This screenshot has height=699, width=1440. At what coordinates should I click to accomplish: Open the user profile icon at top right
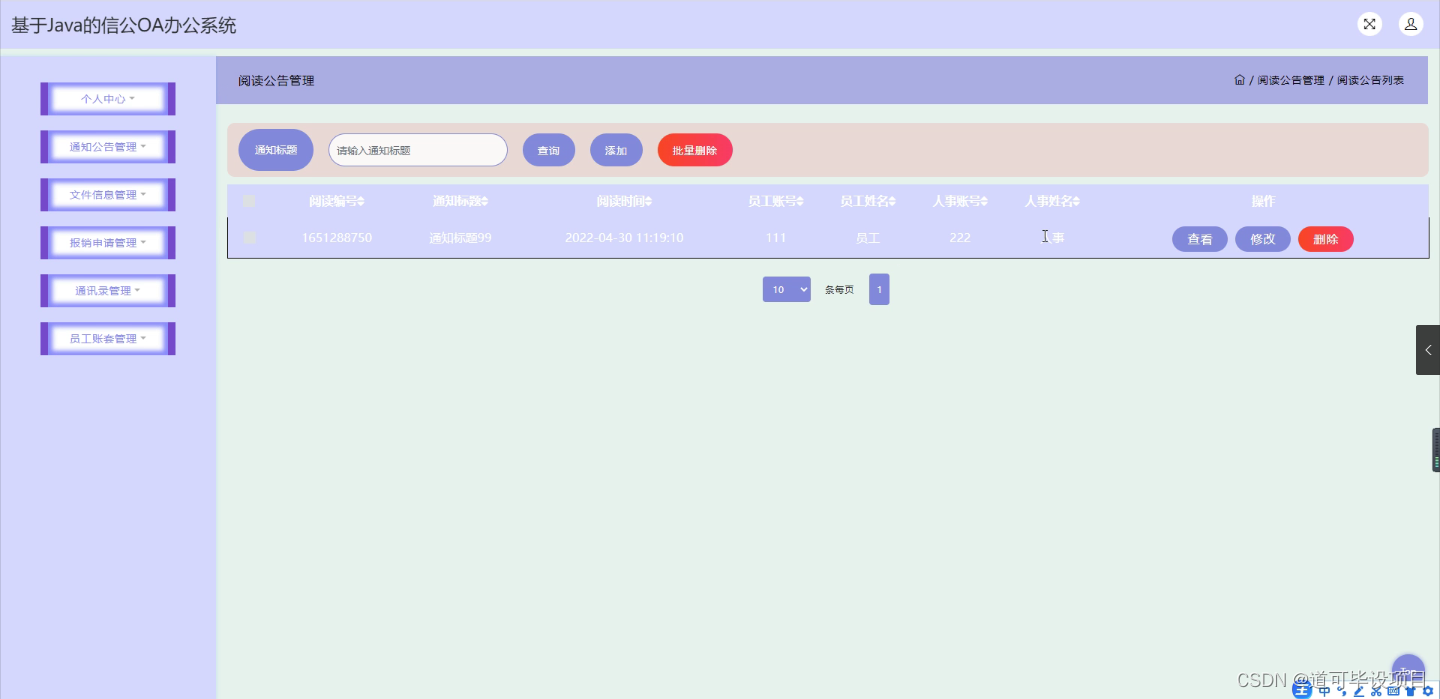click(1410, 23)
